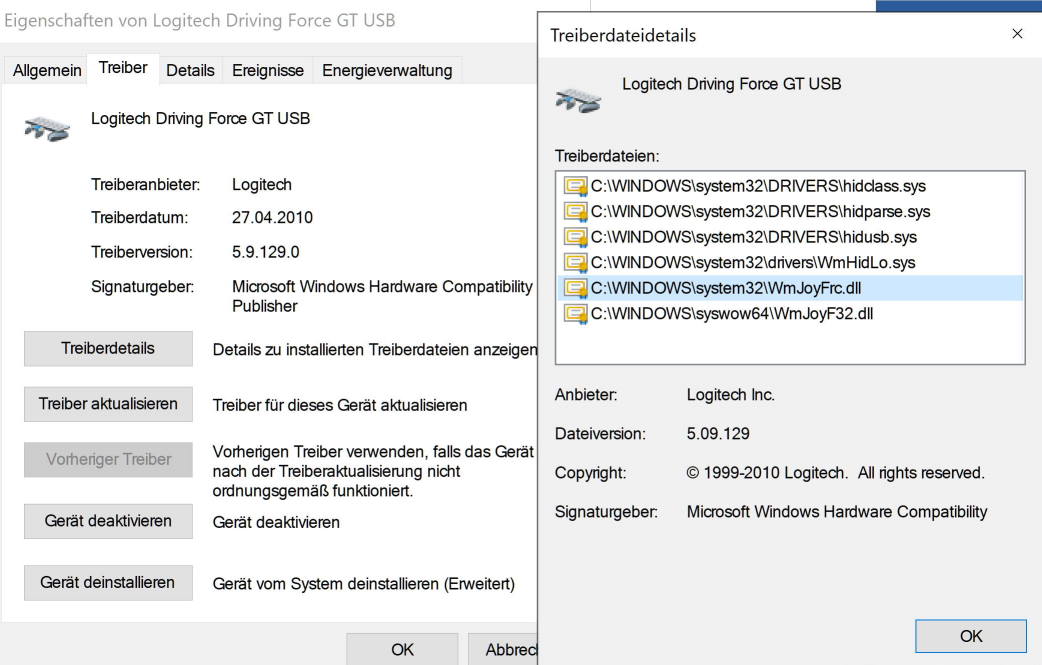Image resolution: width=1042 pixels, height=665 pixels.
Task: Click the Treiberdateien: label above the list
Action: tap(607, 156)
